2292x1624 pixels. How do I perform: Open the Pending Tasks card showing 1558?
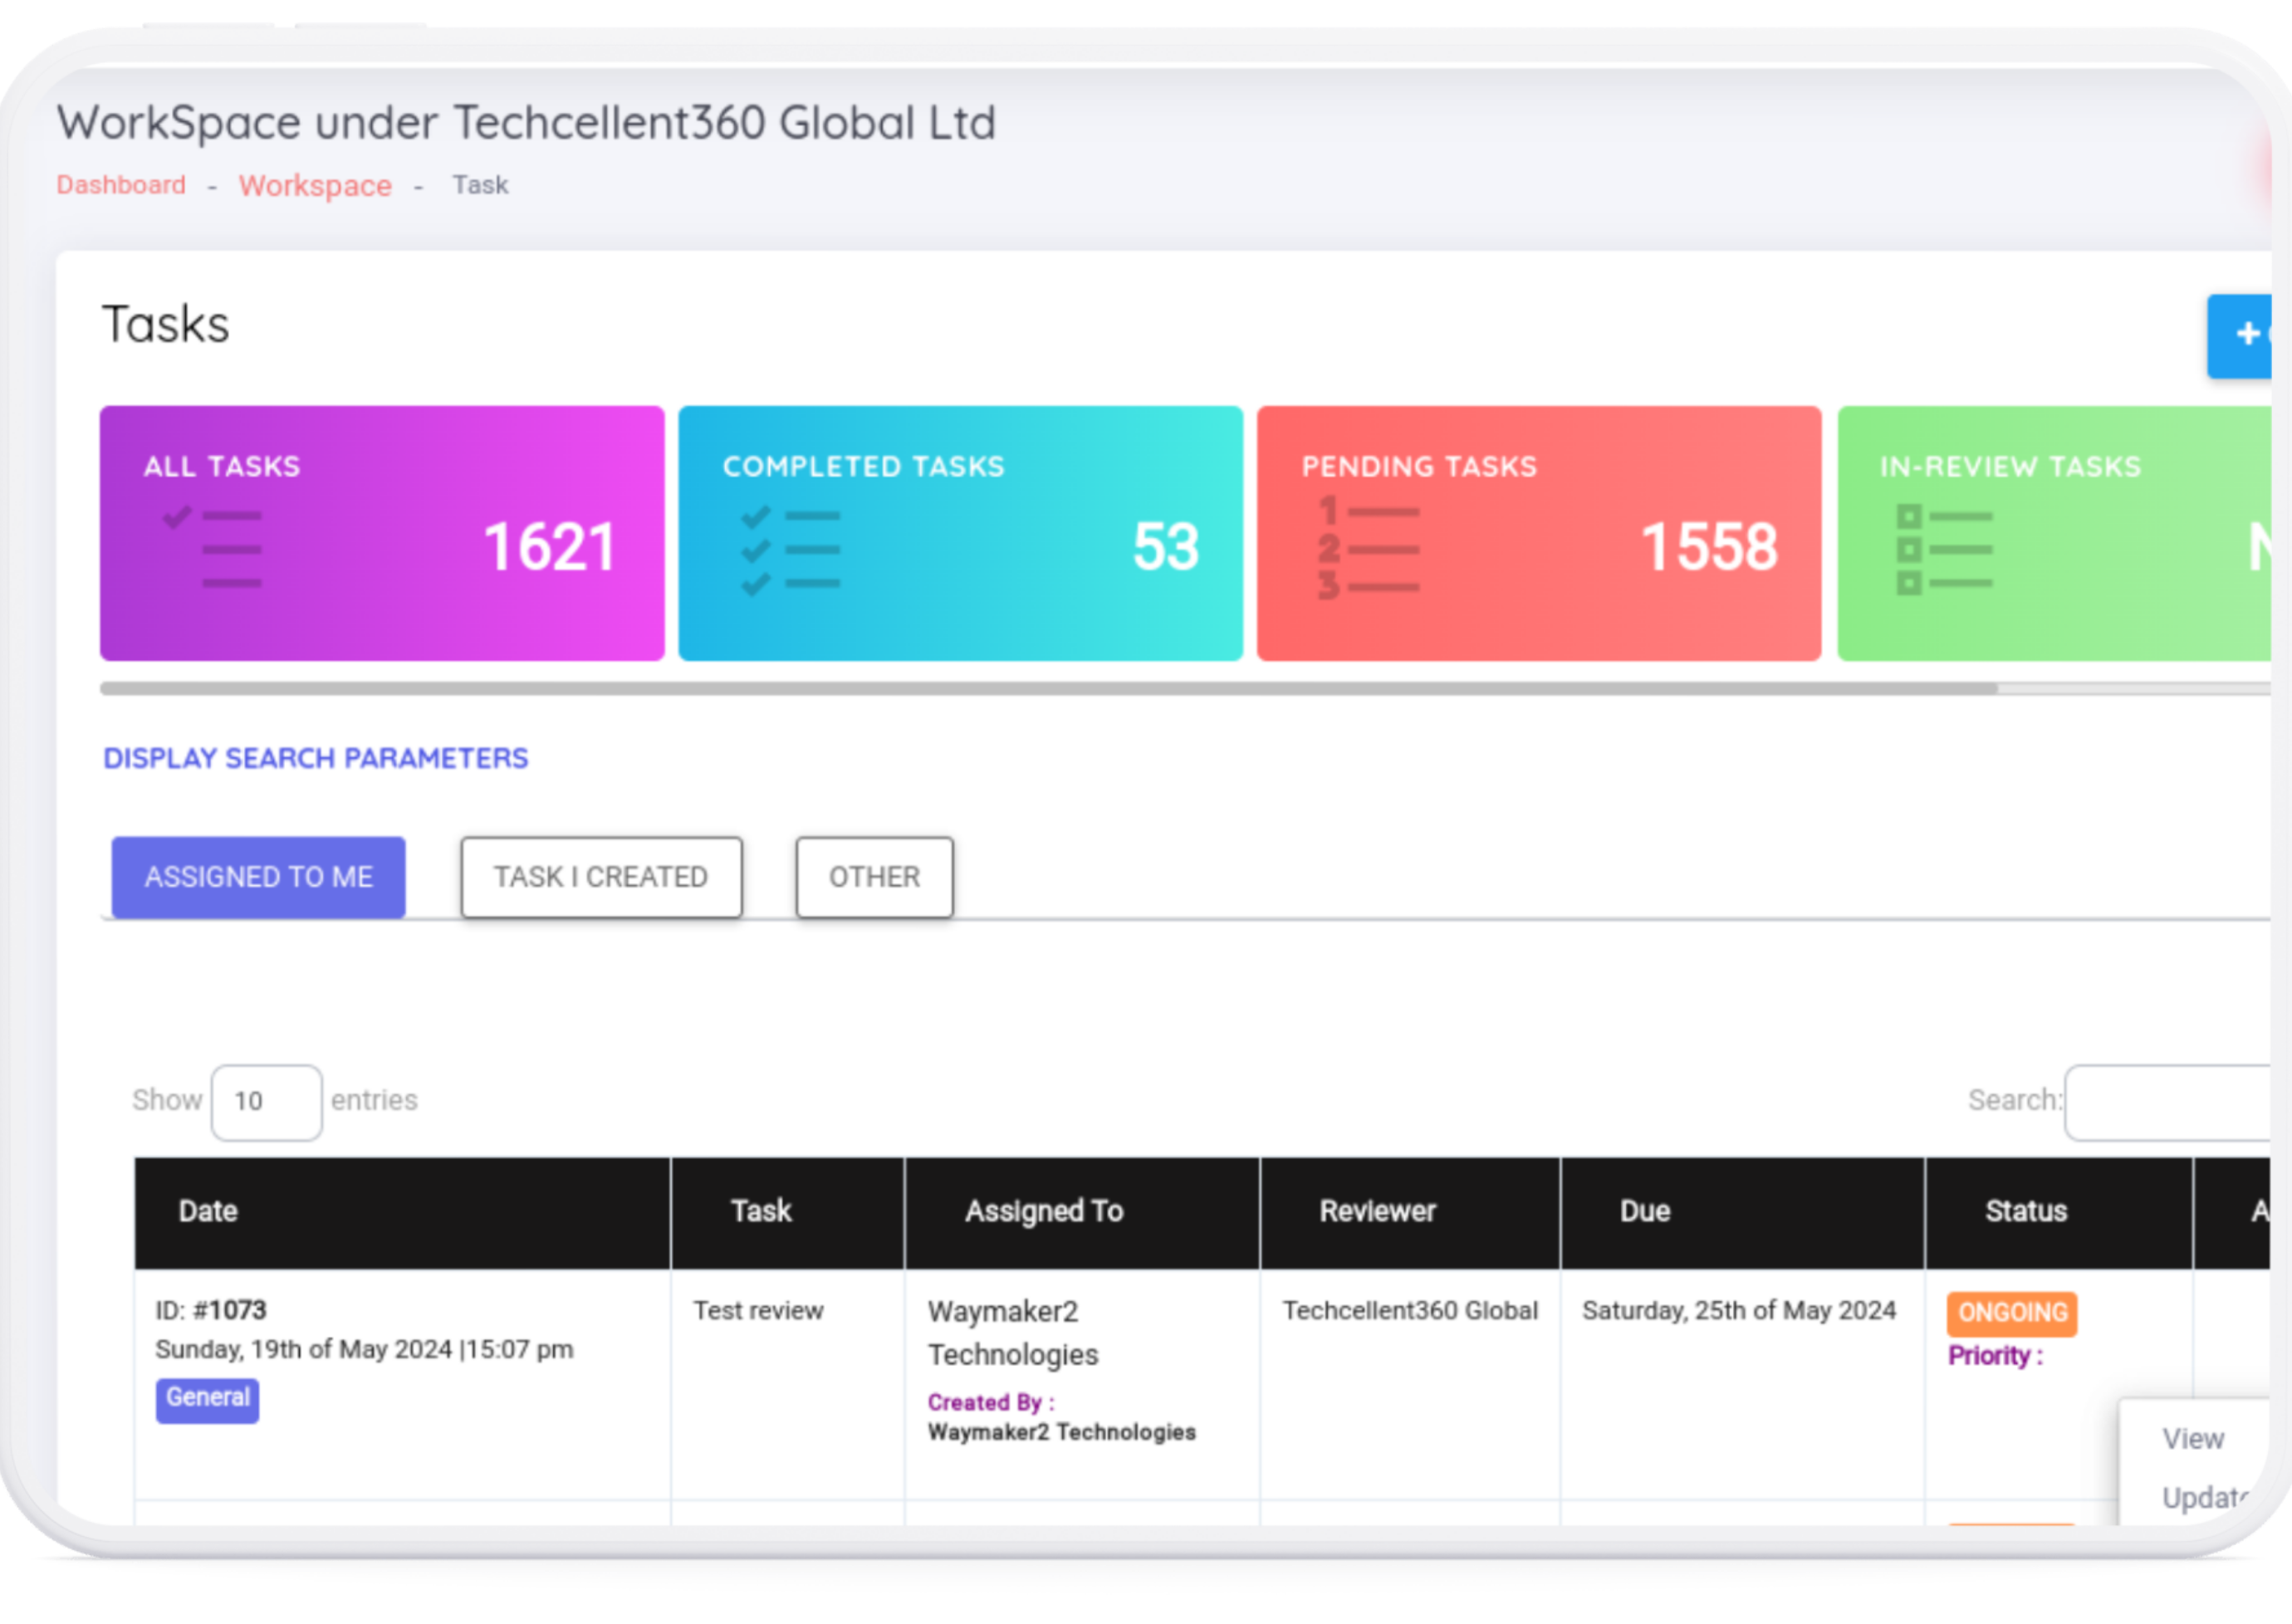1538,533
